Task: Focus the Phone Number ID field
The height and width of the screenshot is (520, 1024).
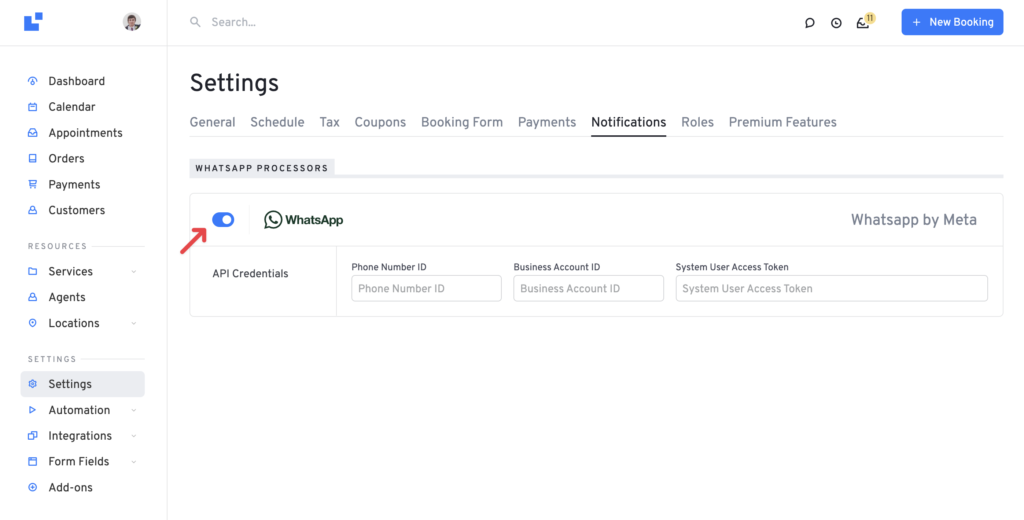Action: point(426,289)
